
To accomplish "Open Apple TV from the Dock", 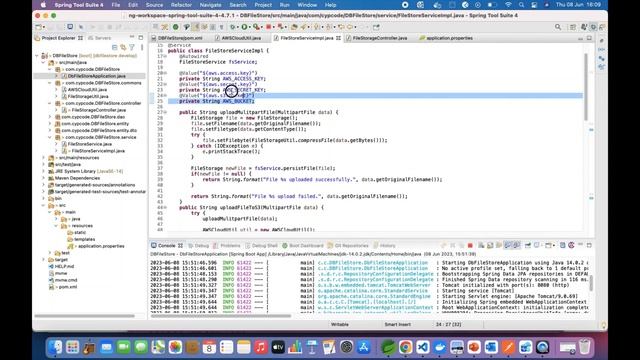I will 278,347.
